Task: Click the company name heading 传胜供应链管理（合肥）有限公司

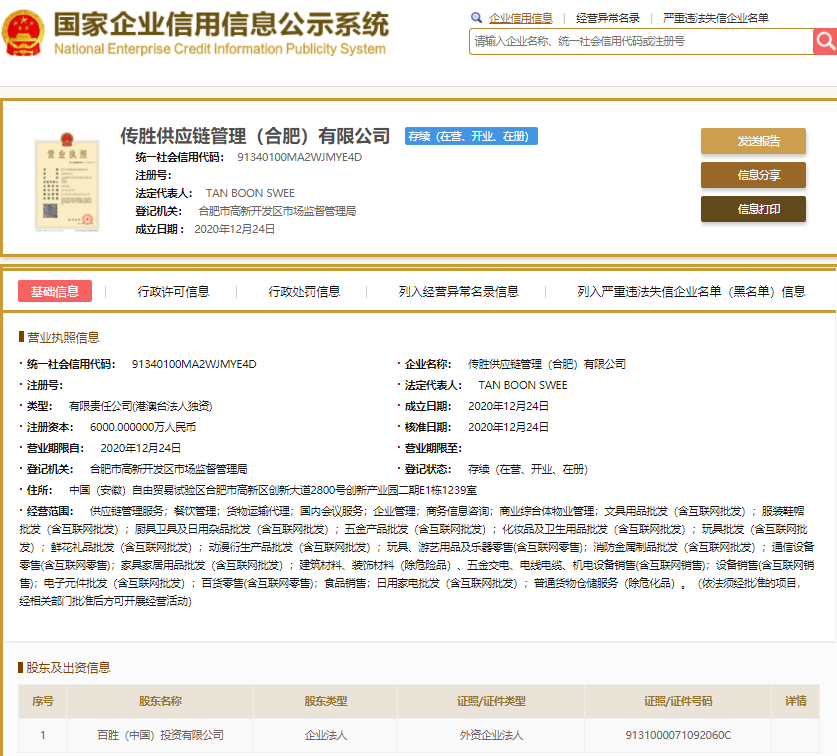Action: pyautogui.click(x=255, y=136)
